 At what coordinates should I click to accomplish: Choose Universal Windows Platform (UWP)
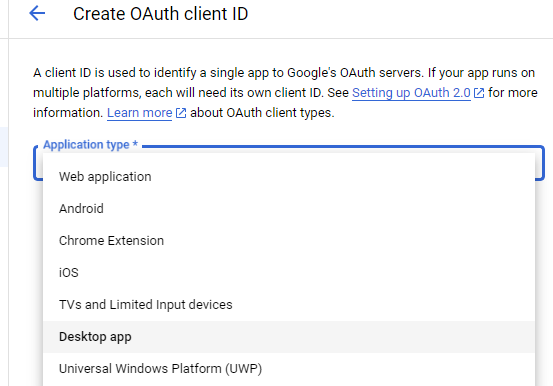tap(289, 369)
